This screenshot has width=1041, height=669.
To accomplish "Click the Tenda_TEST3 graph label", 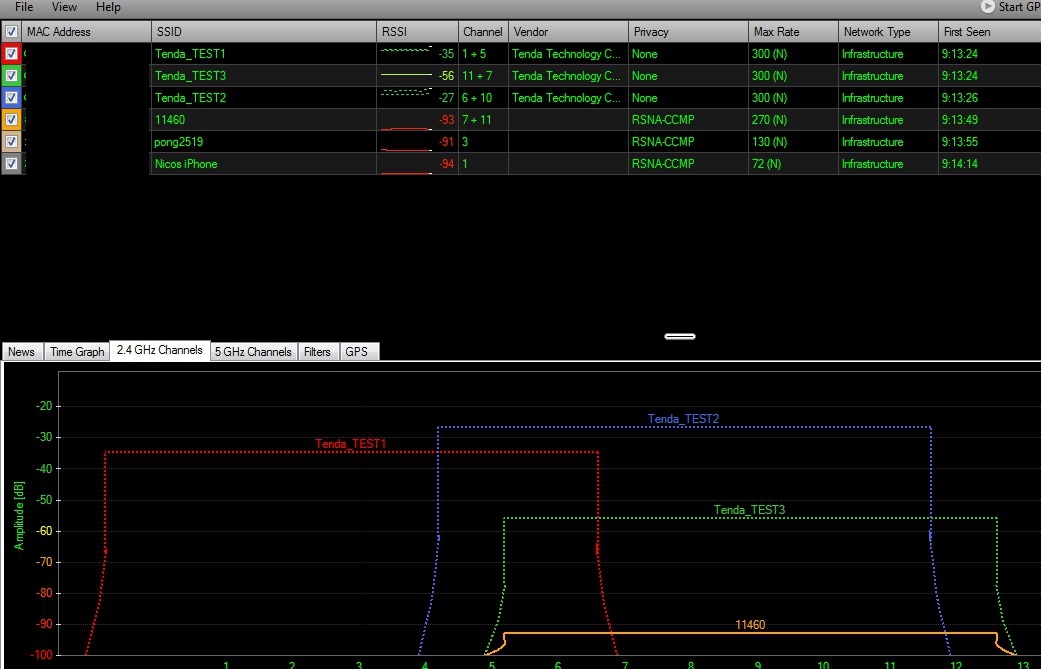I will (750, 510).
